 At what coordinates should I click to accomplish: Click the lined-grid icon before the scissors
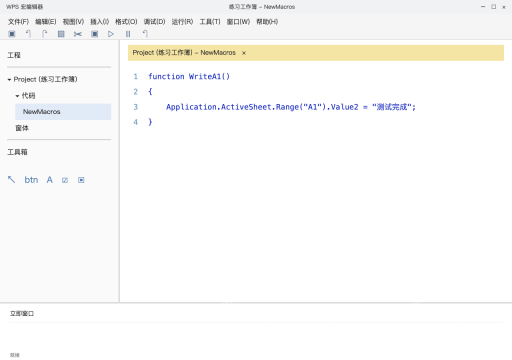click(x=61, y=34)
